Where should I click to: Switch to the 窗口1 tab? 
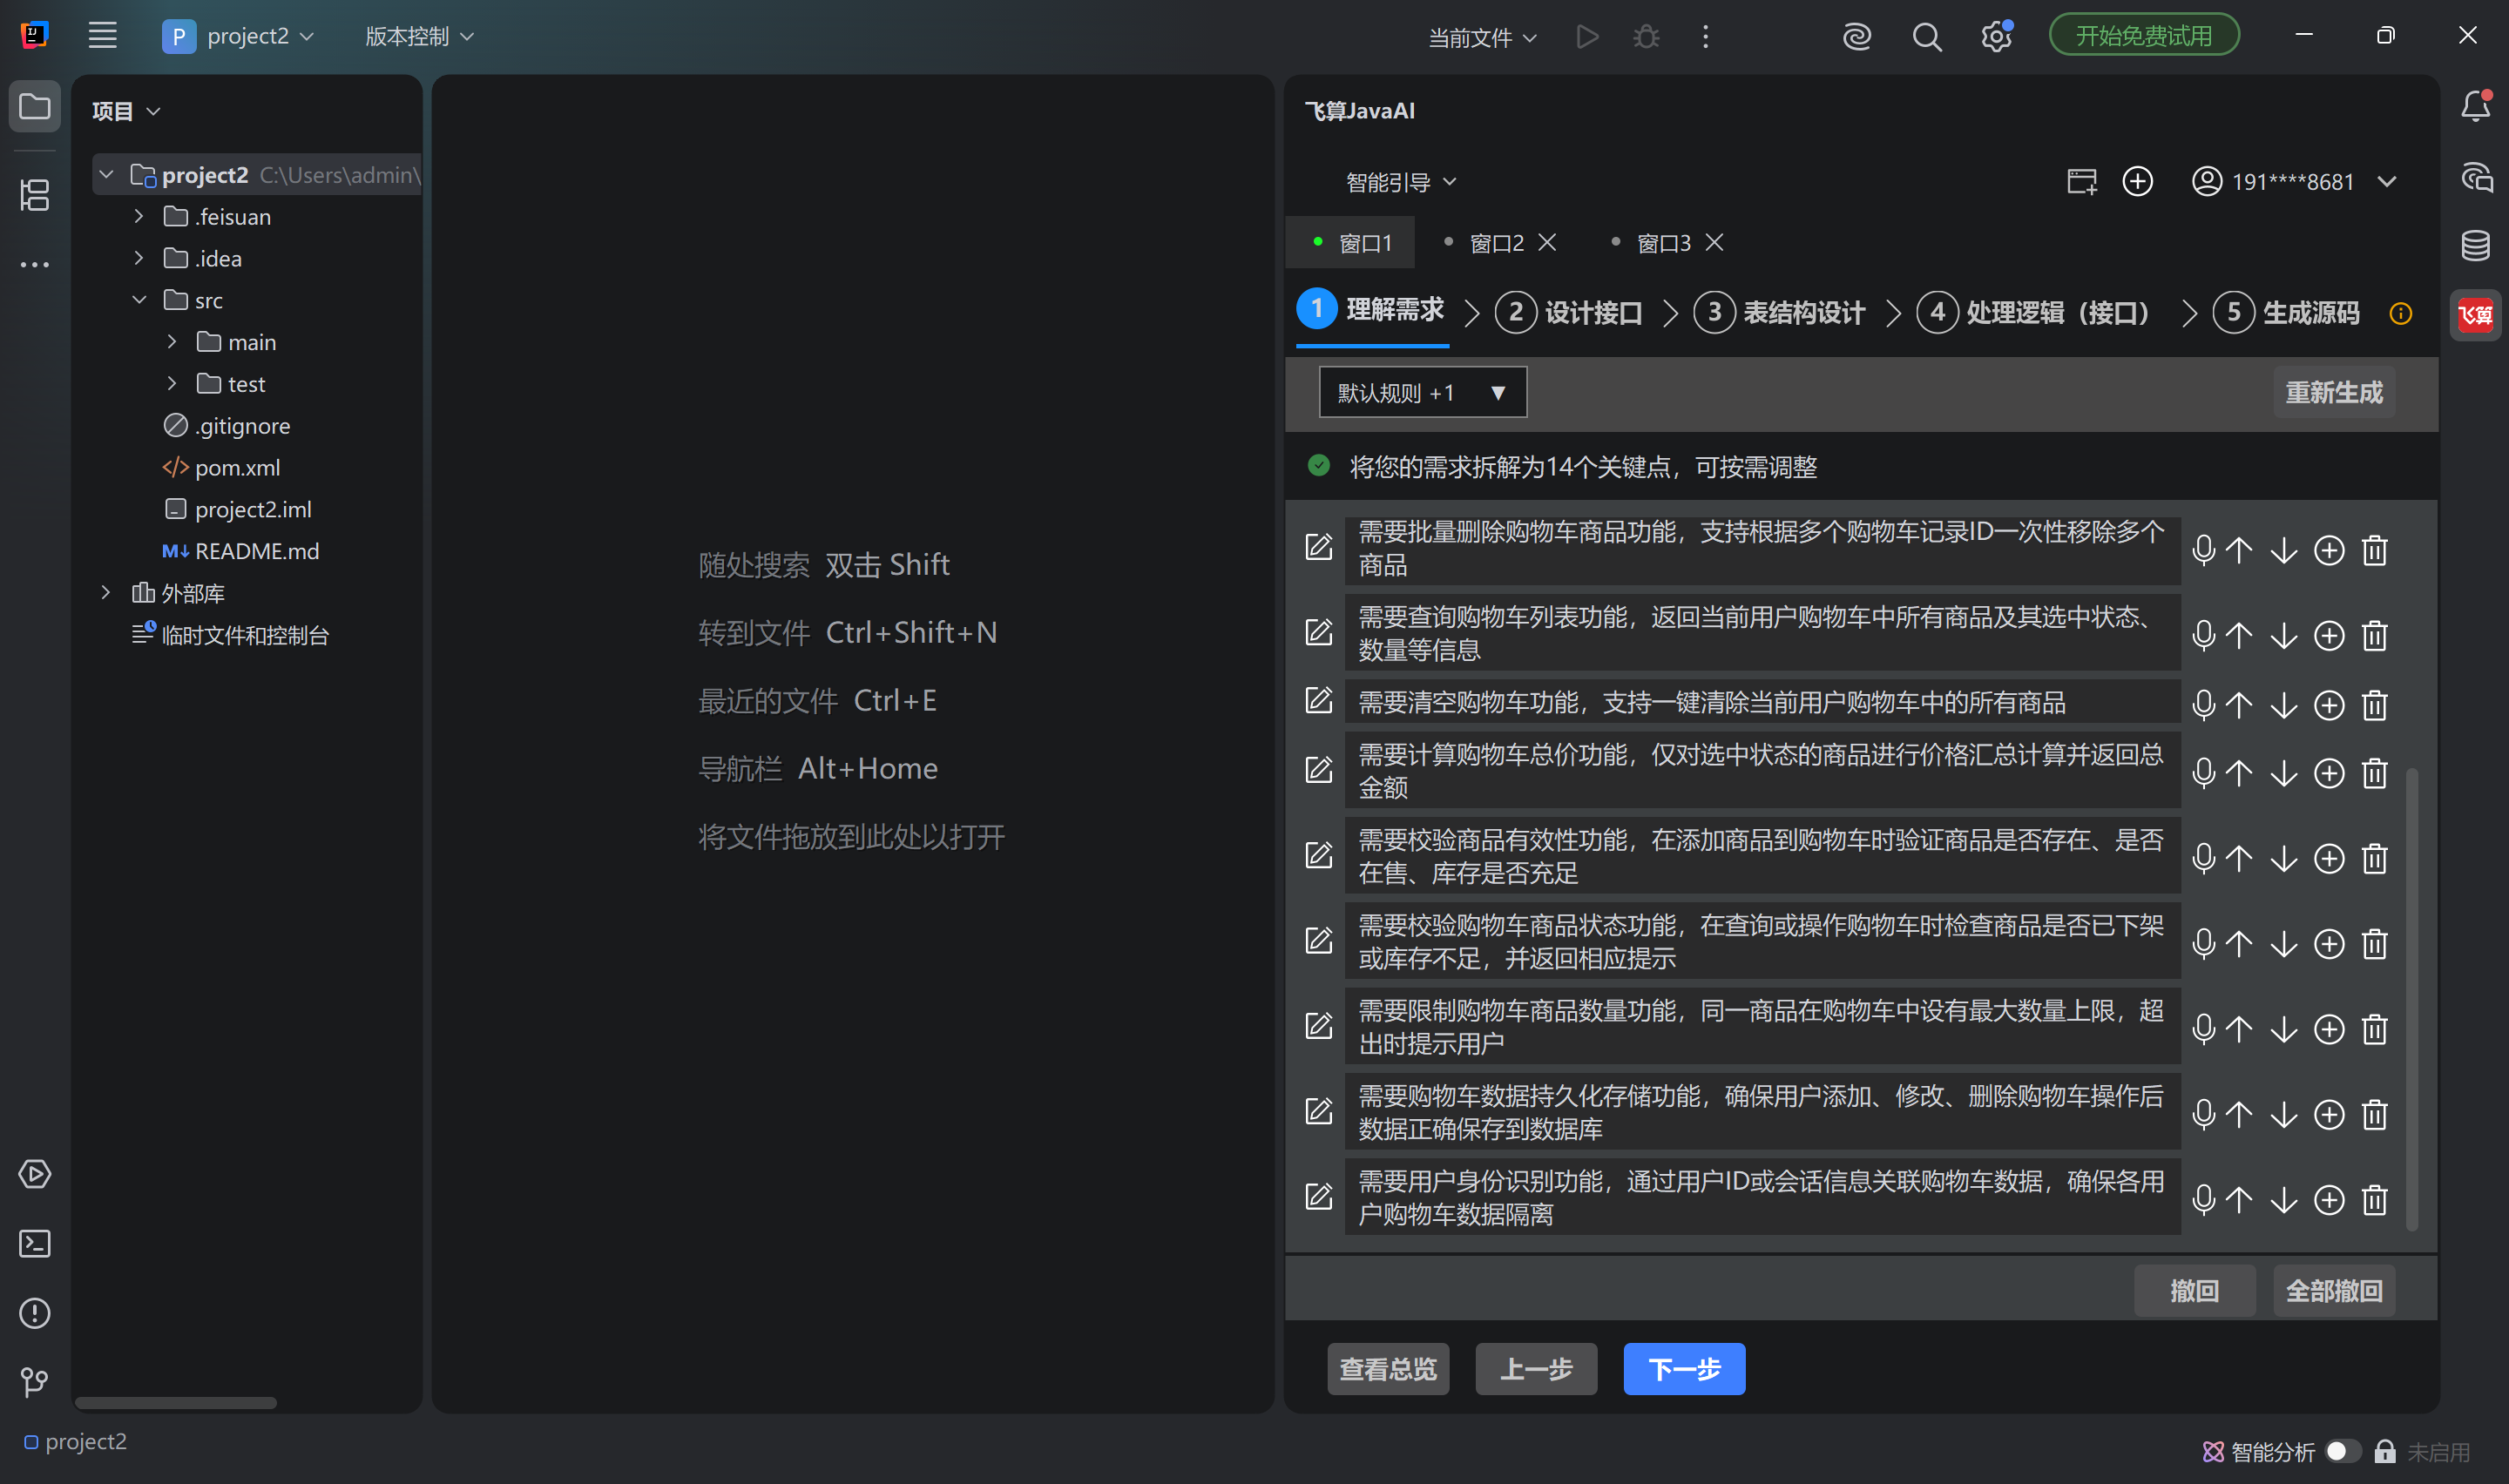tap(1350, 243)
